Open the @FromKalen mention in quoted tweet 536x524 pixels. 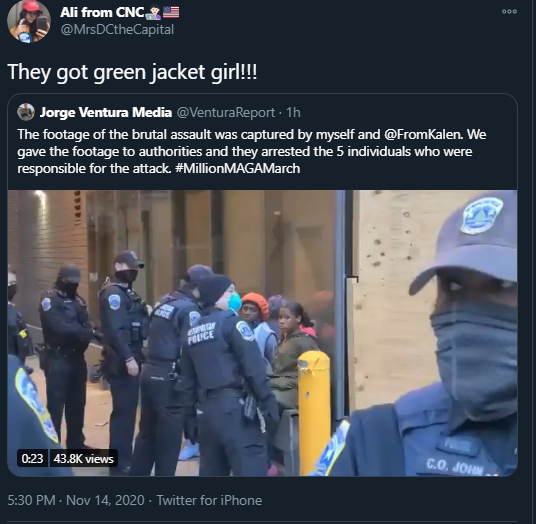click(x=423, y=134)
